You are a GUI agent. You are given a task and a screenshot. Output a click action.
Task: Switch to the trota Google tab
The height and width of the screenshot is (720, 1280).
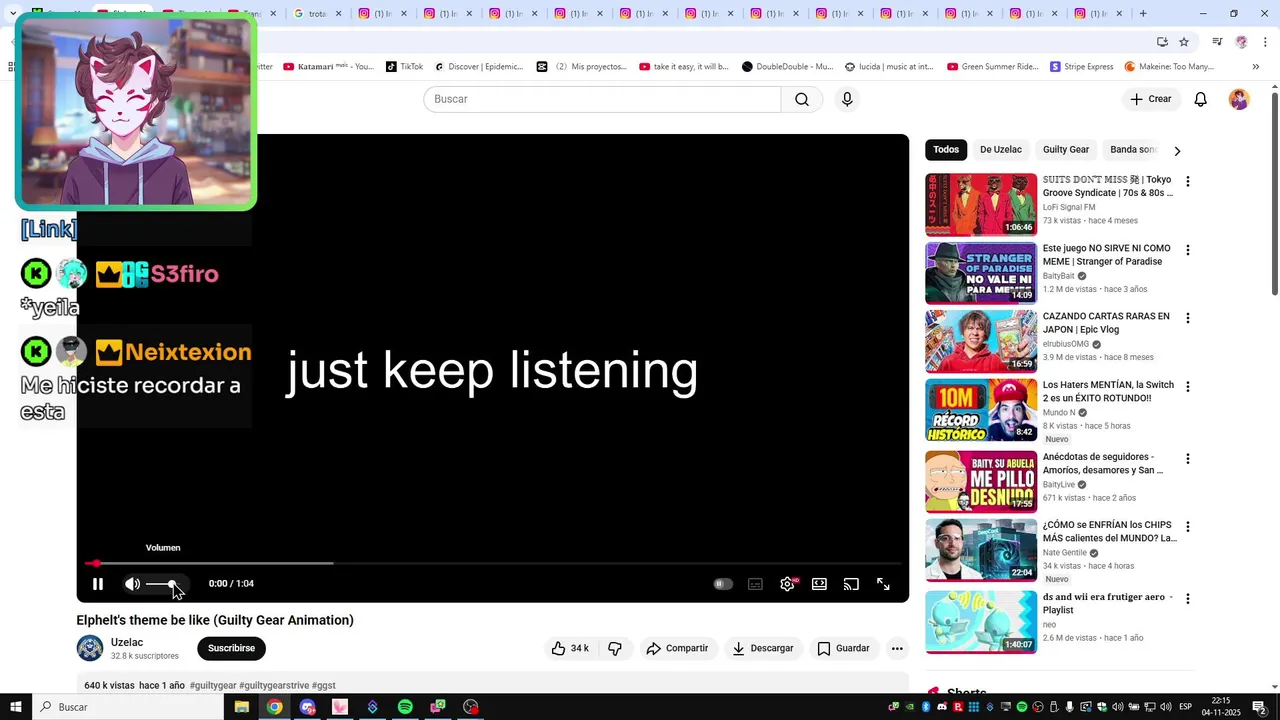[x=317, y=14]
